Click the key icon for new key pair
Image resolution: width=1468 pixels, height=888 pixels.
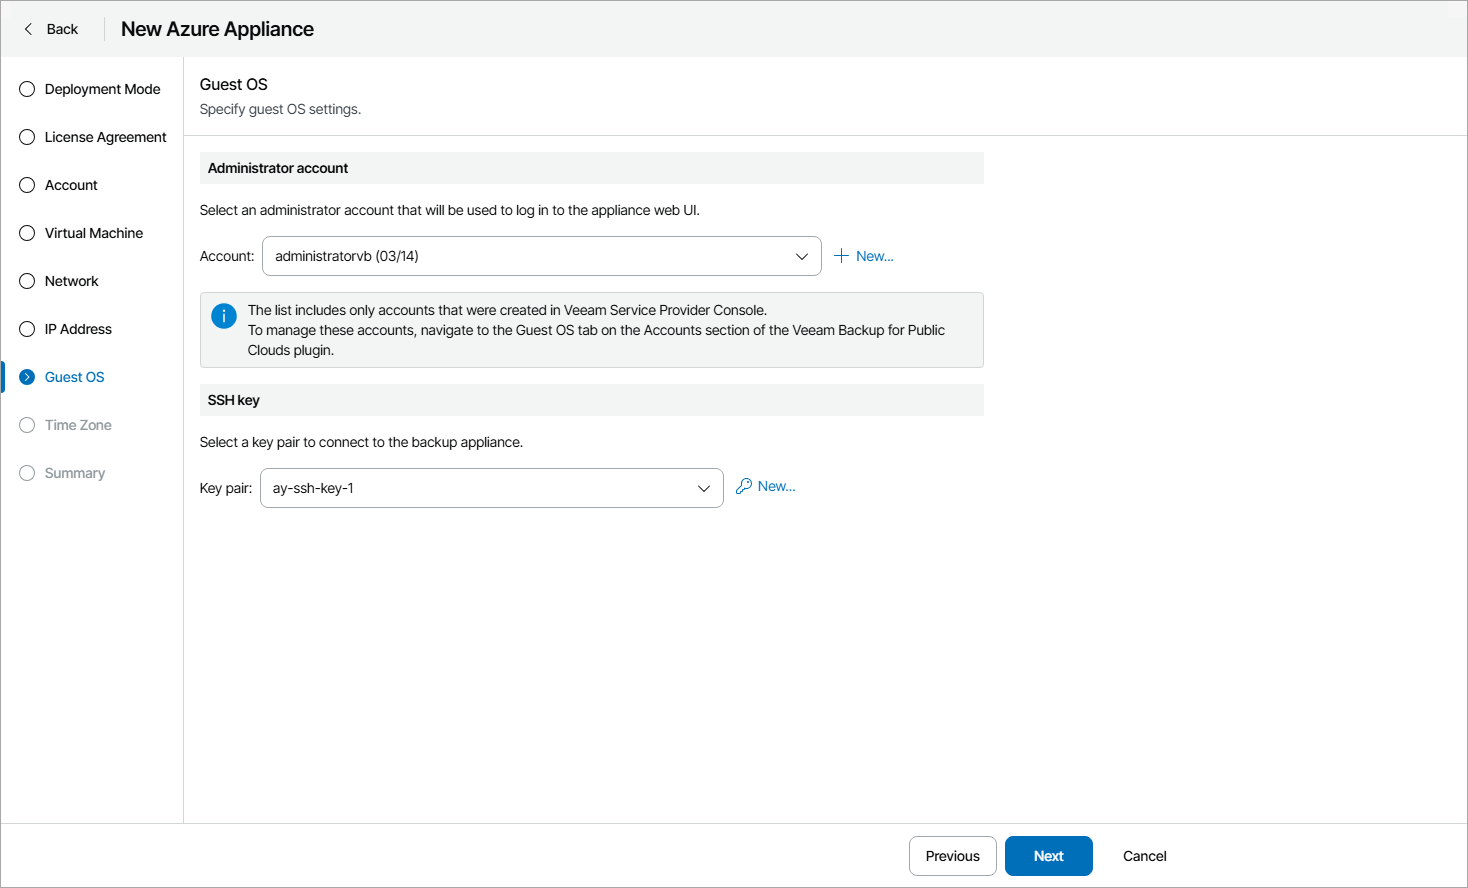point(744,486)
